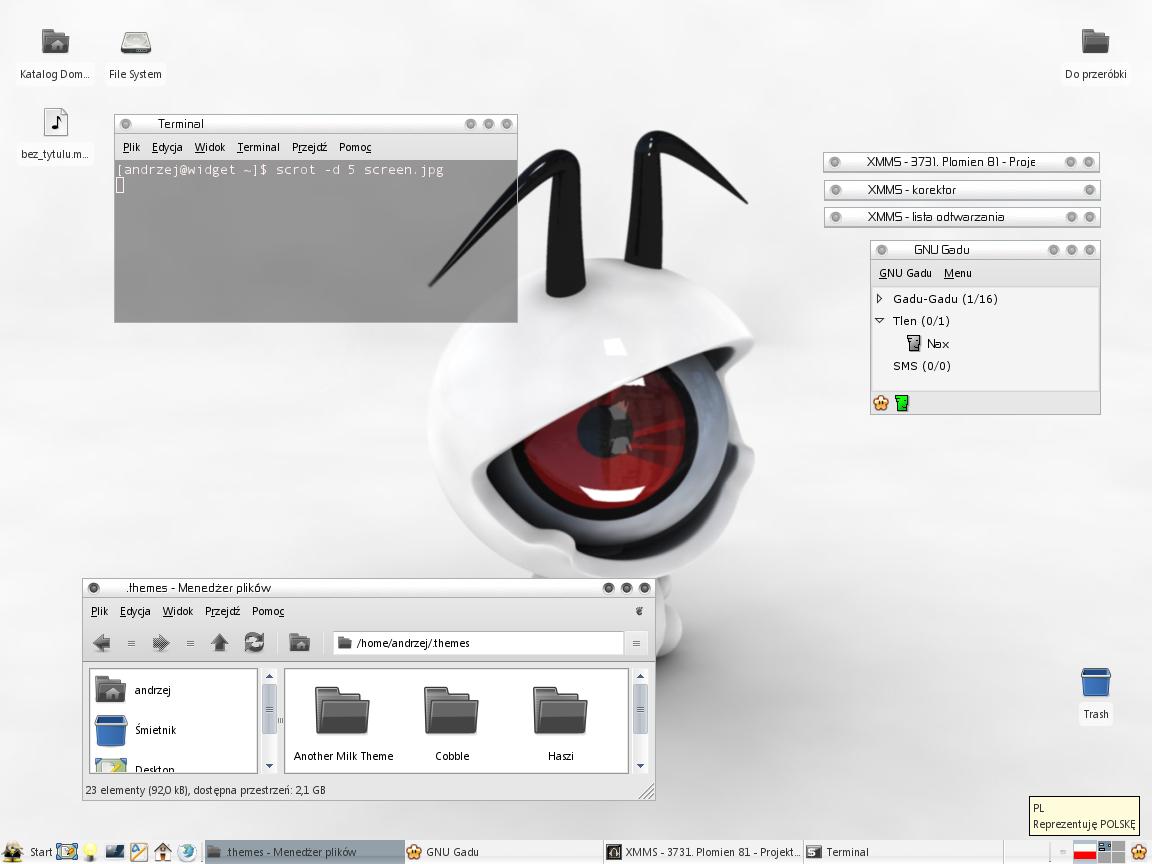
Task: Expand the Gadu-Gadu (1/16) group
Action: click(879, 298)
